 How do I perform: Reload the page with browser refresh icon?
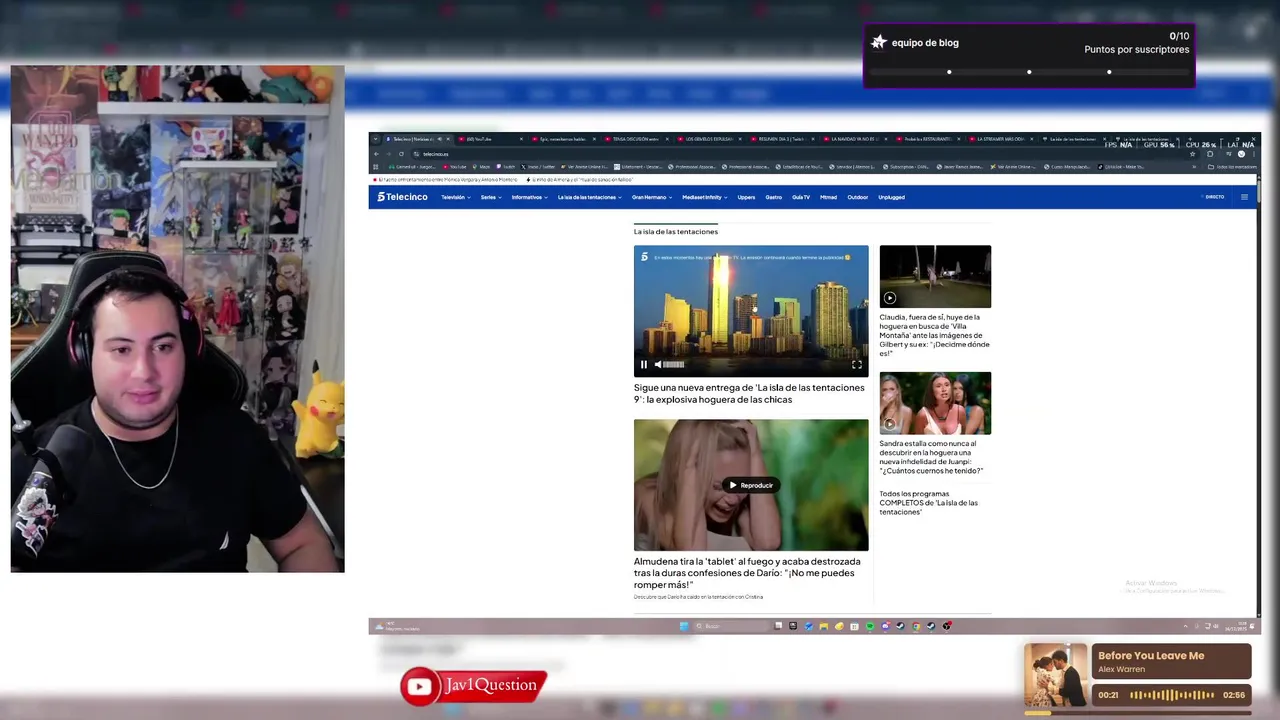401,154
